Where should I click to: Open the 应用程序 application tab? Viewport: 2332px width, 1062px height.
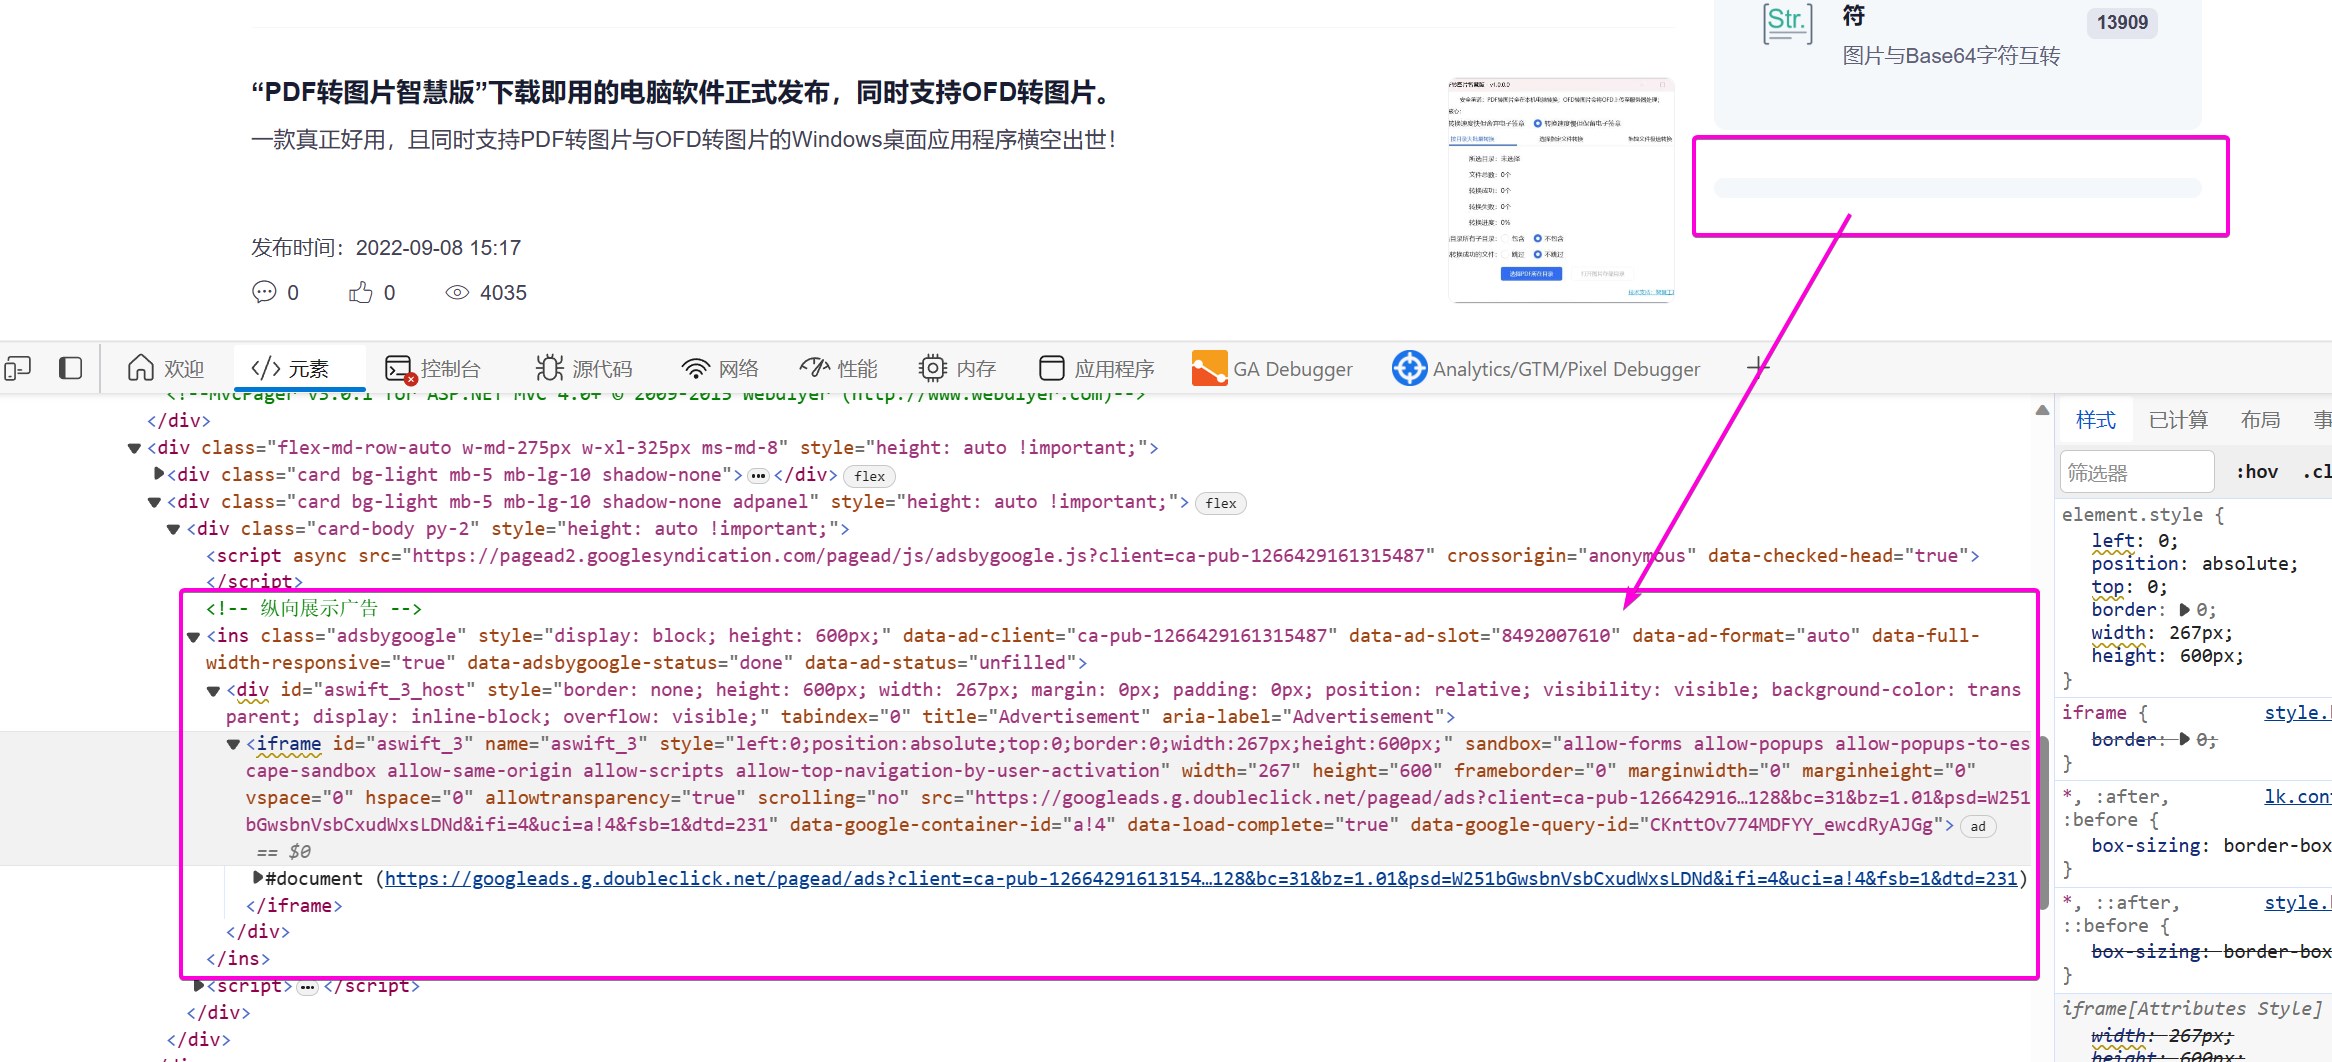coord(1096,369)
